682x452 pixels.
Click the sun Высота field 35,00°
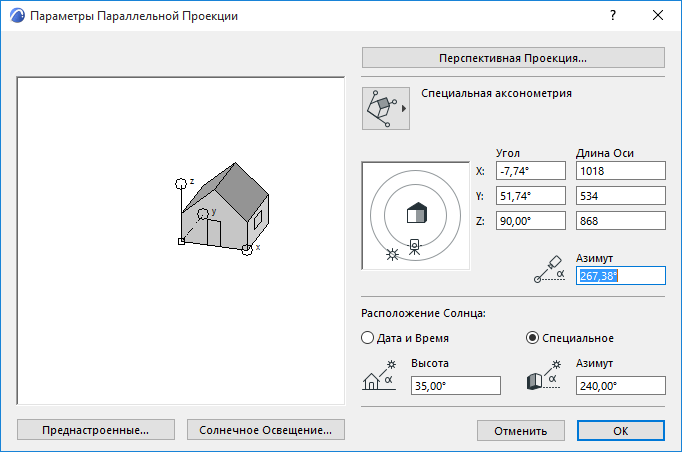point(456,385)
